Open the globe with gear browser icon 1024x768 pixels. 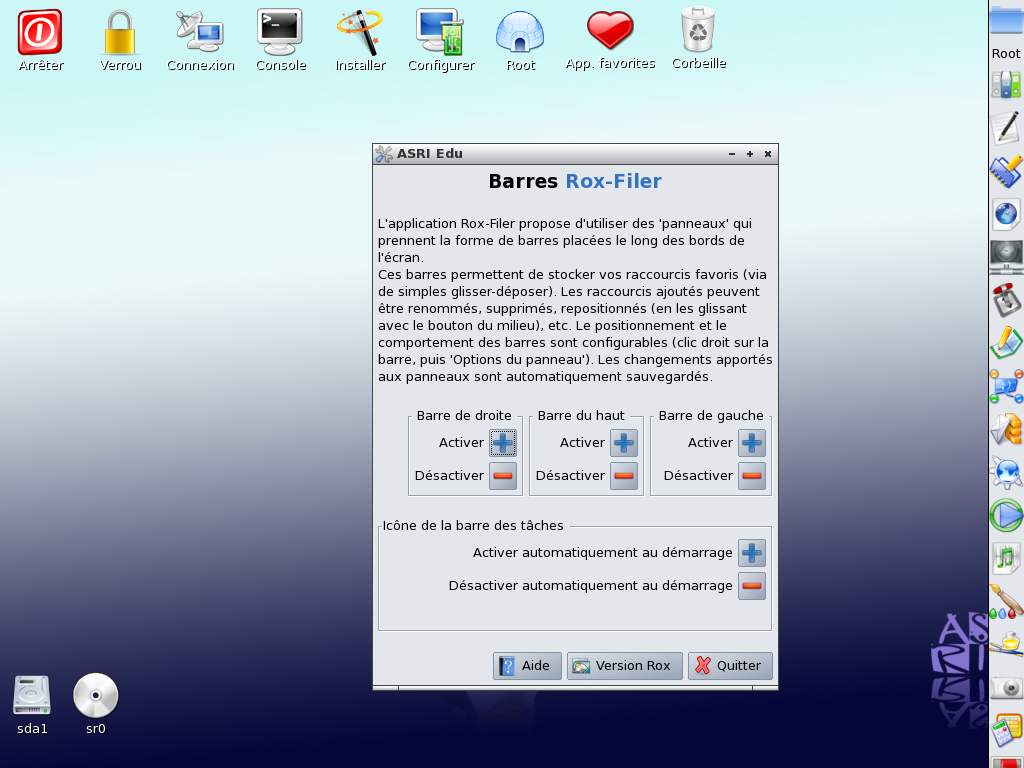click(1006, 472)
